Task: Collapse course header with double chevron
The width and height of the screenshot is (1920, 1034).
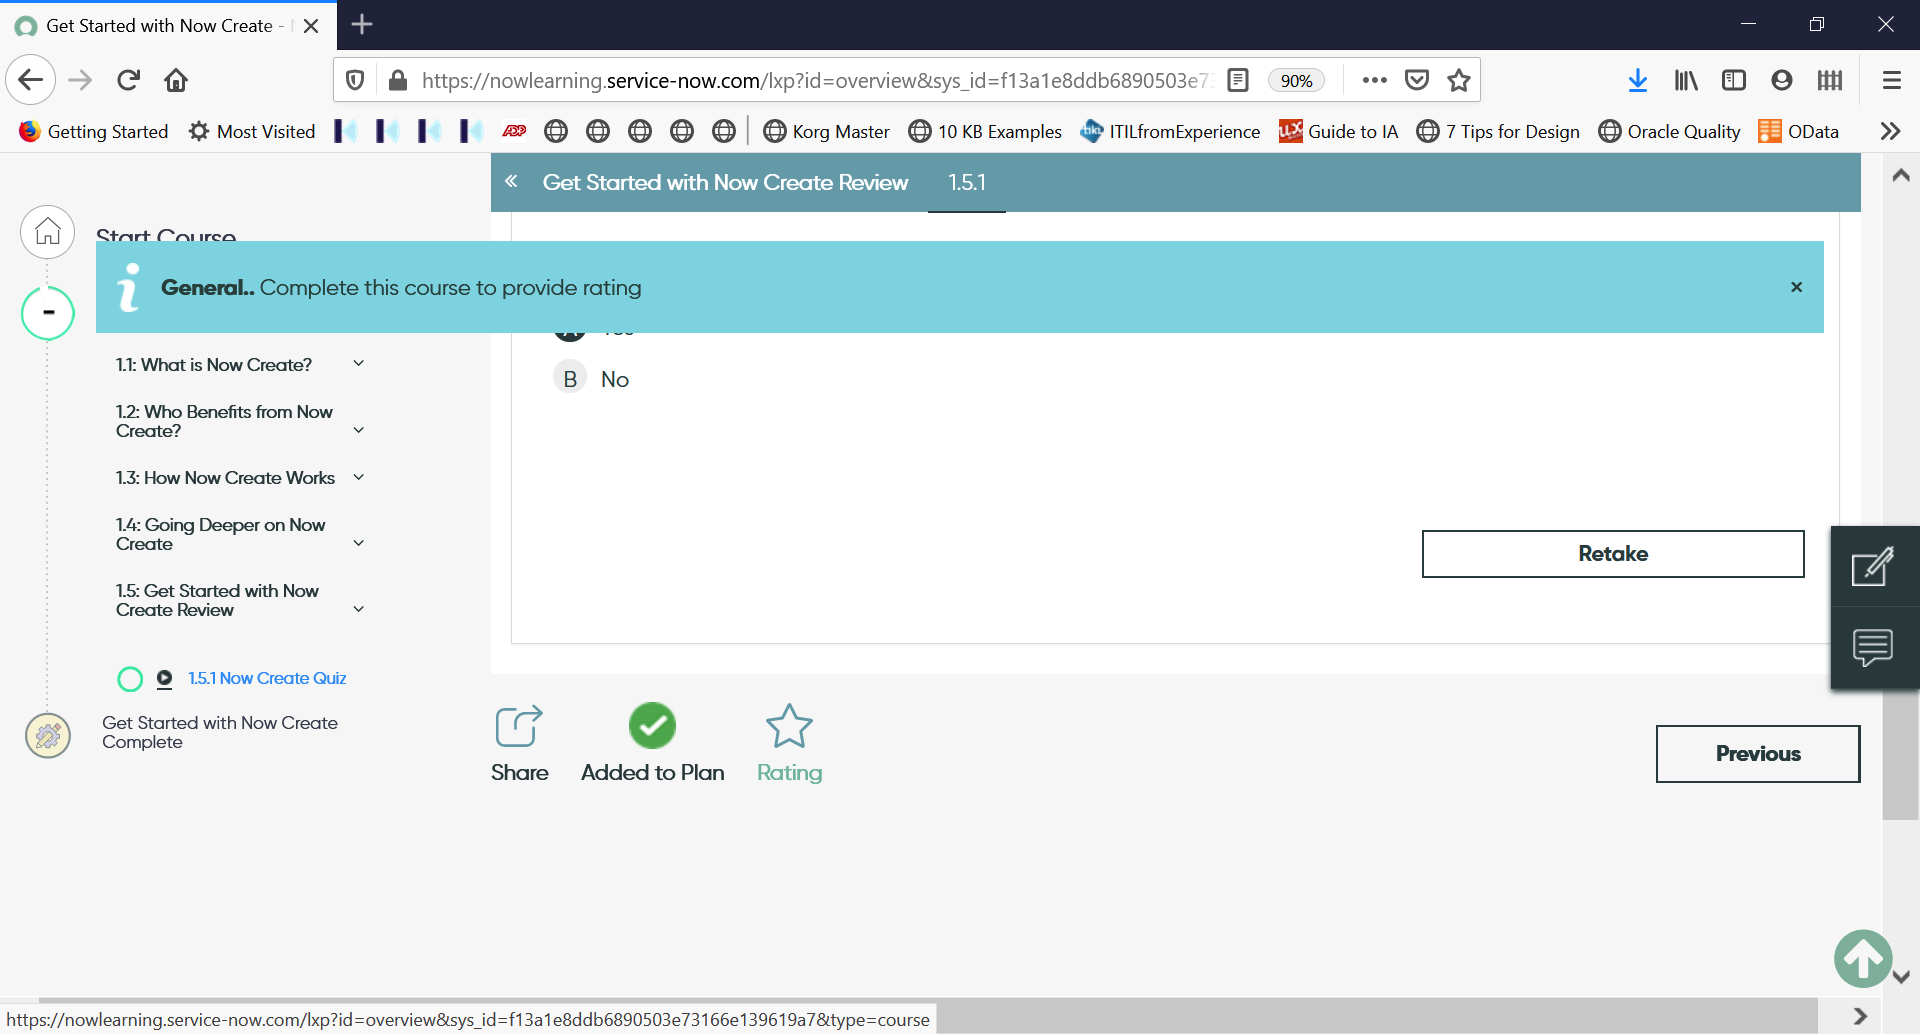Action: 511,181
